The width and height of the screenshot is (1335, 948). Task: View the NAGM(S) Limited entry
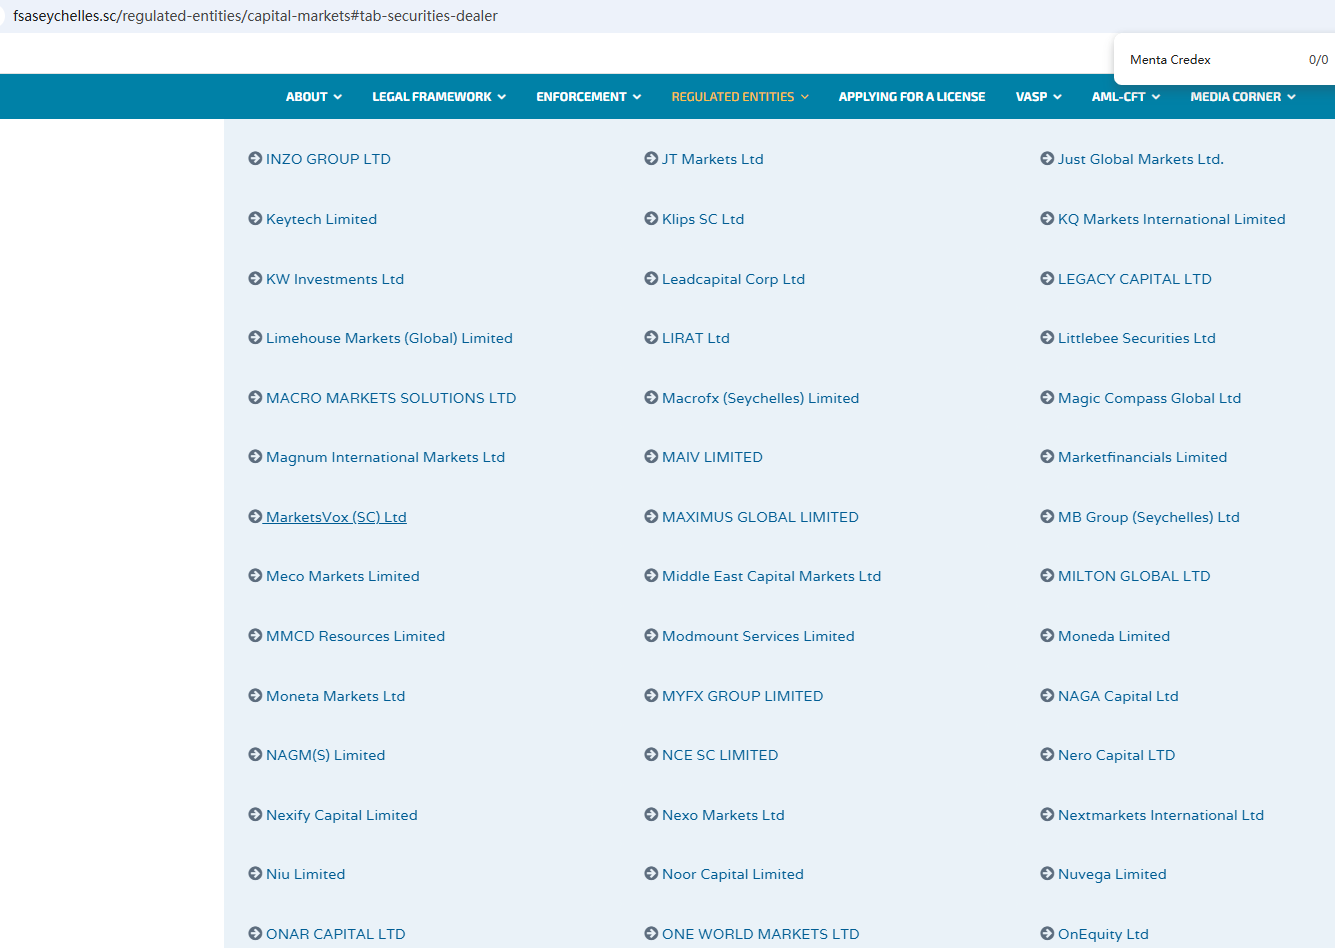coord(325,755)
